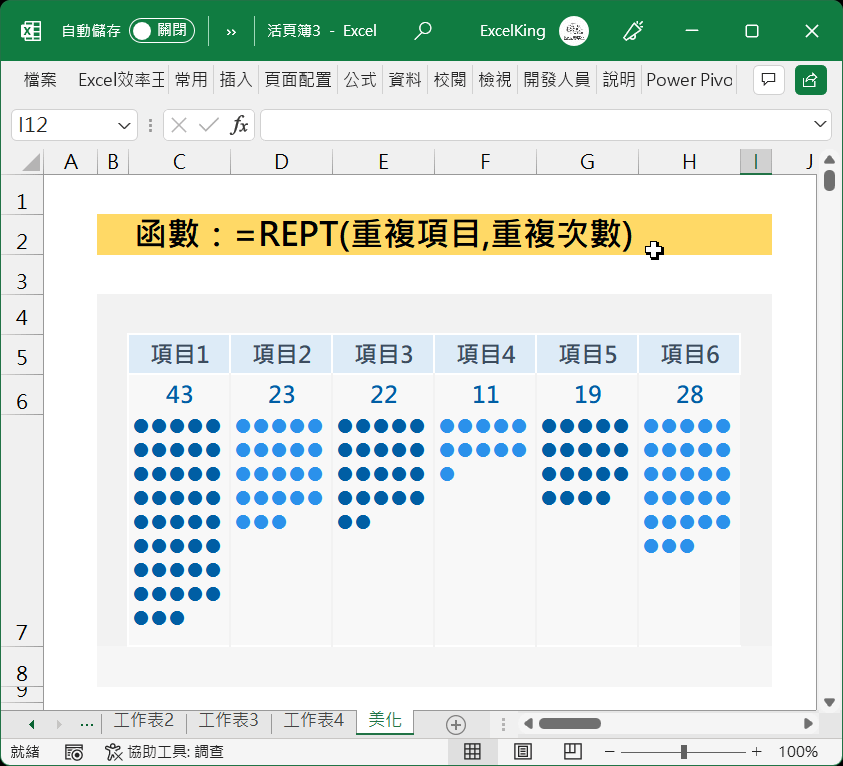Open the Comments pane icon

(768, 80)
